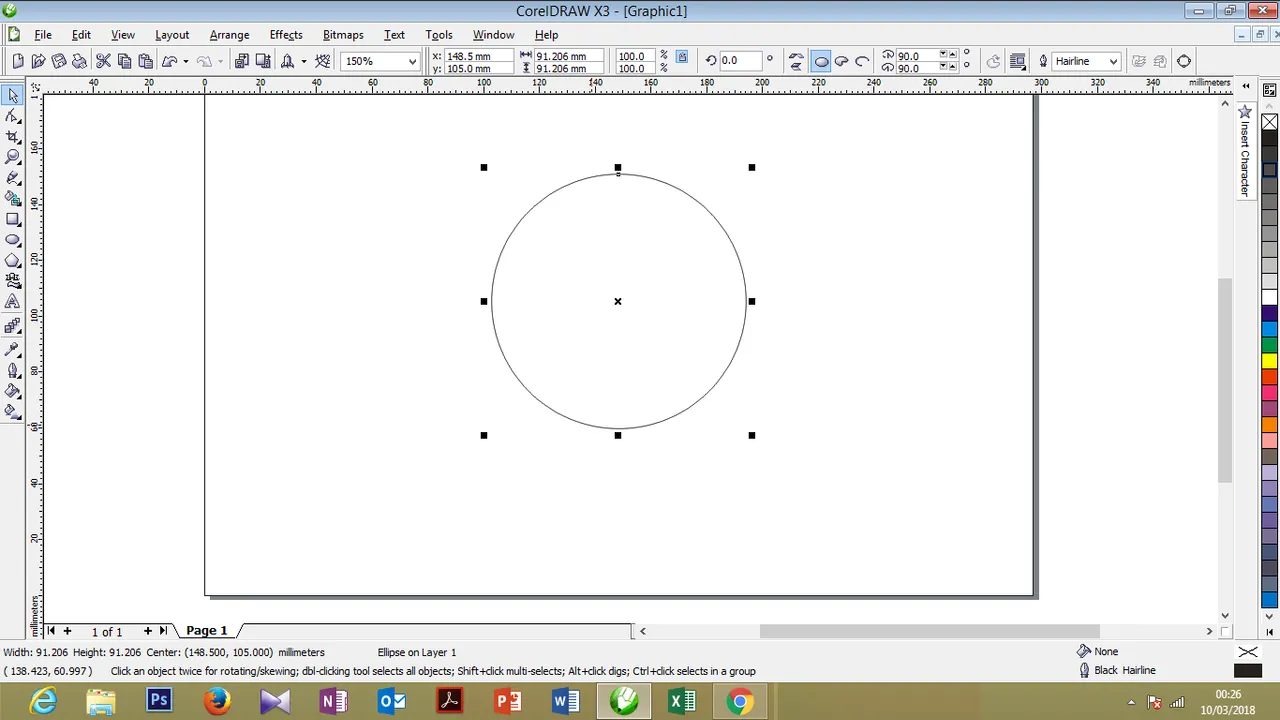Click the Paste icon
The image size is (1280, 720).
tap(146, 61)
